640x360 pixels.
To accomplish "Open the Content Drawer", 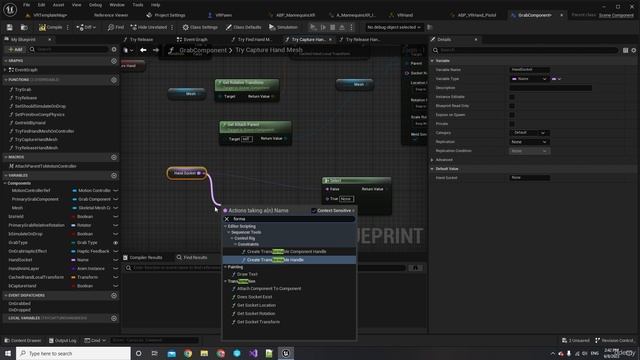I will tap(22, 340).
